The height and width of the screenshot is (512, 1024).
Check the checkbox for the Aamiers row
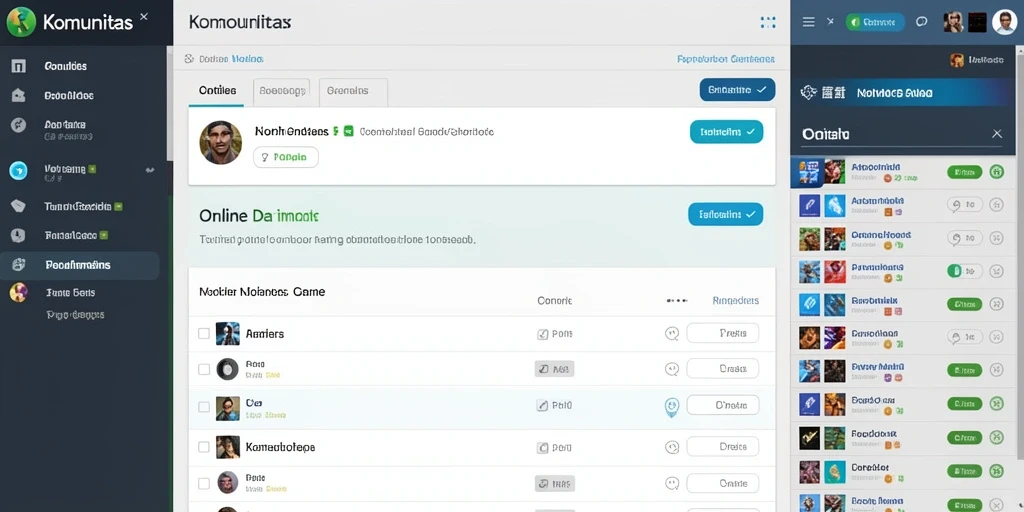(x=204, y=334)
